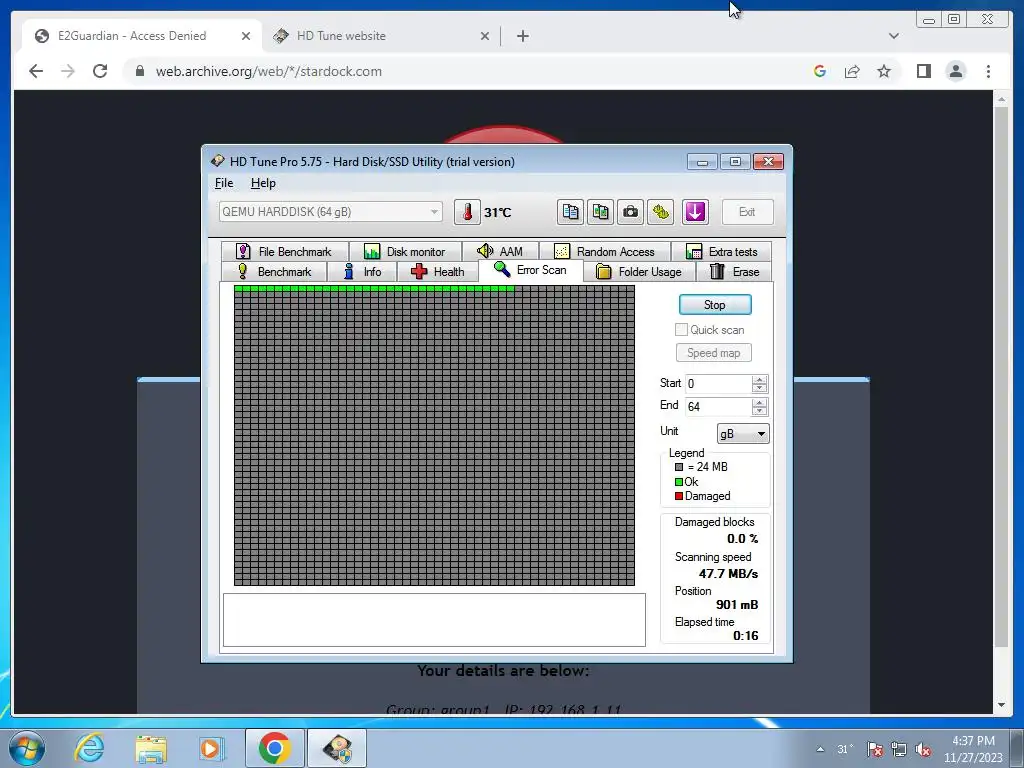Open the Help menu in HD Tune
This screenshot has height=768, width=1024.
[x=263, y=184]
